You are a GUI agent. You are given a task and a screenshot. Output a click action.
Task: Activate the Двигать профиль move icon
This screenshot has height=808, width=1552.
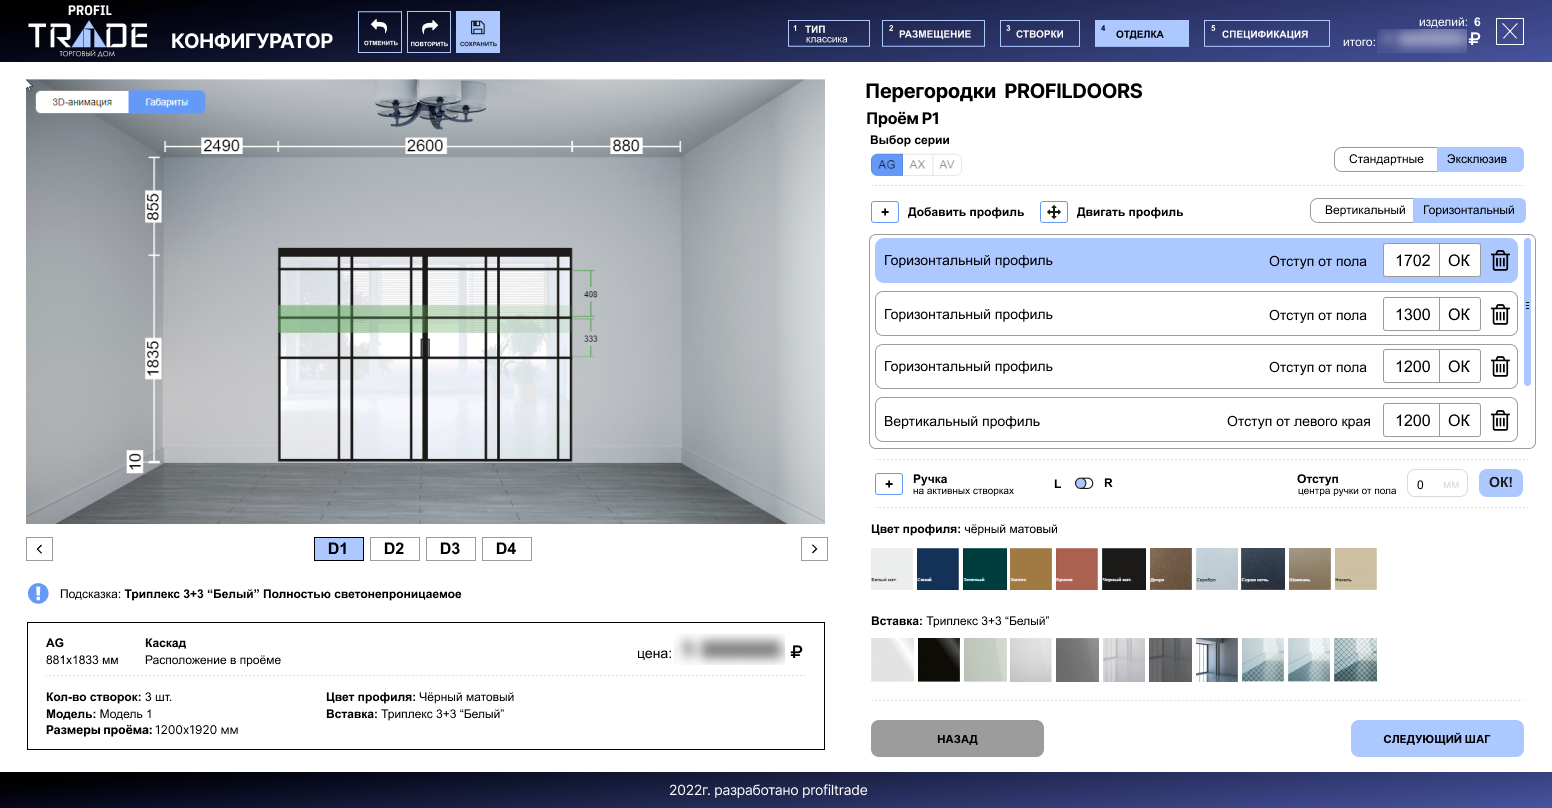coord(1054,212)
